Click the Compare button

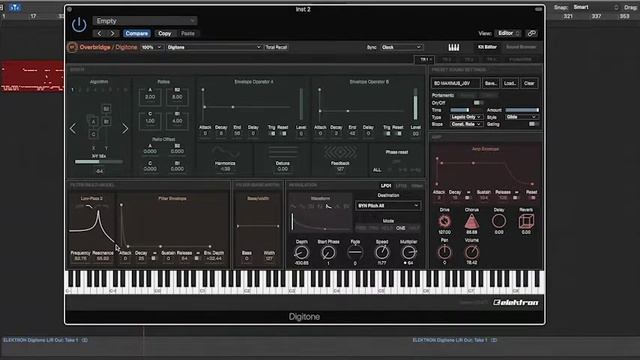[x=137, y=33]
